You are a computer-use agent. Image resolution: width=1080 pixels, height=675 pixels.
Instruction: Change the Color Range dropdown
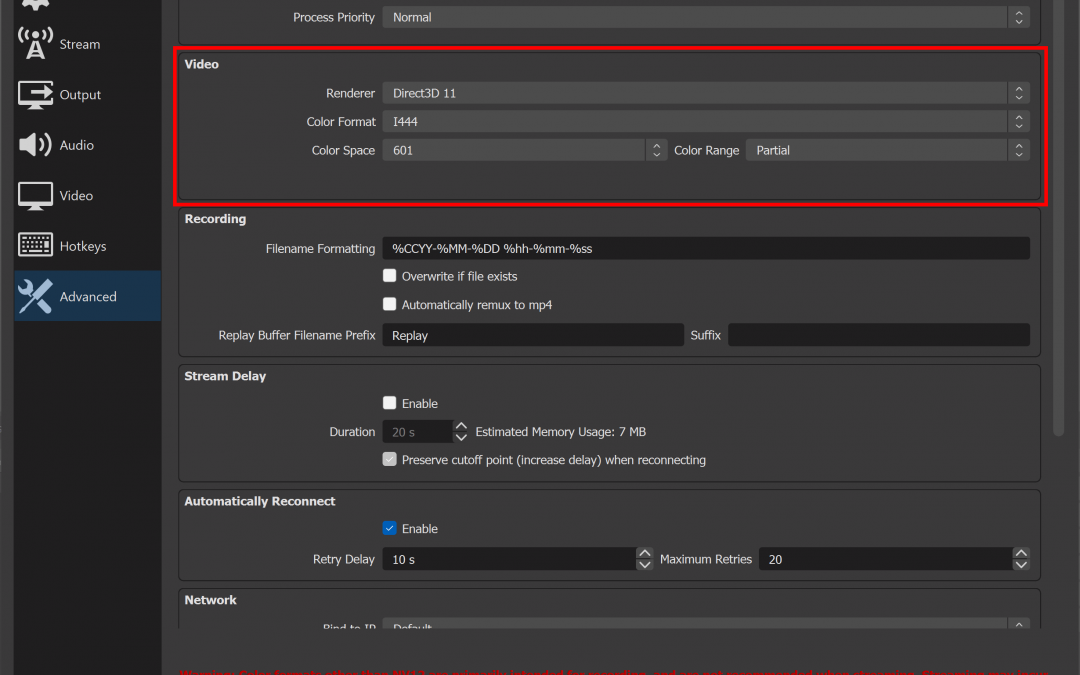tap(886, 150)
